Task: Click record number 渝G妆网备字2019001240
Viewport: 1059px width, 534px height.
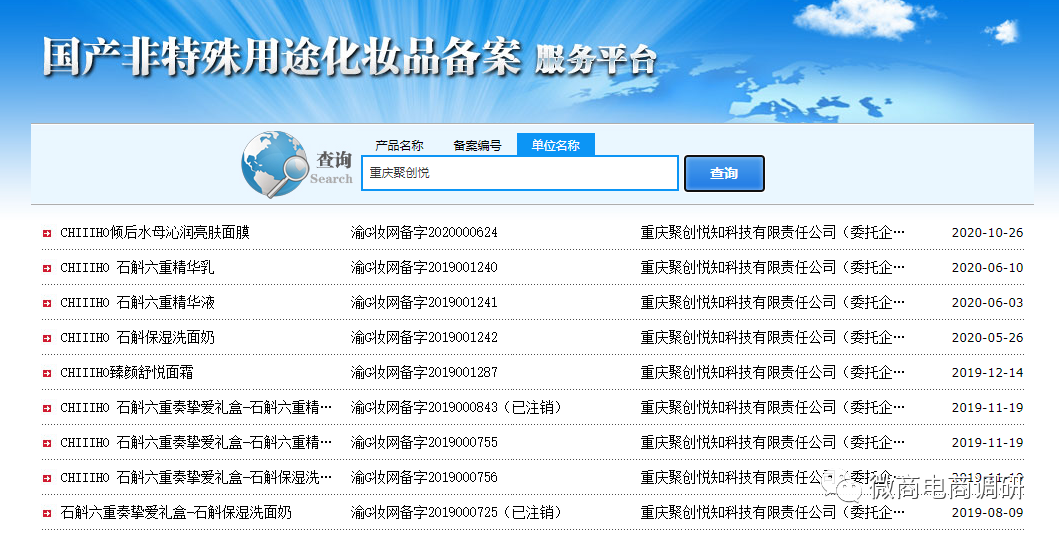Action: point(423,267)
